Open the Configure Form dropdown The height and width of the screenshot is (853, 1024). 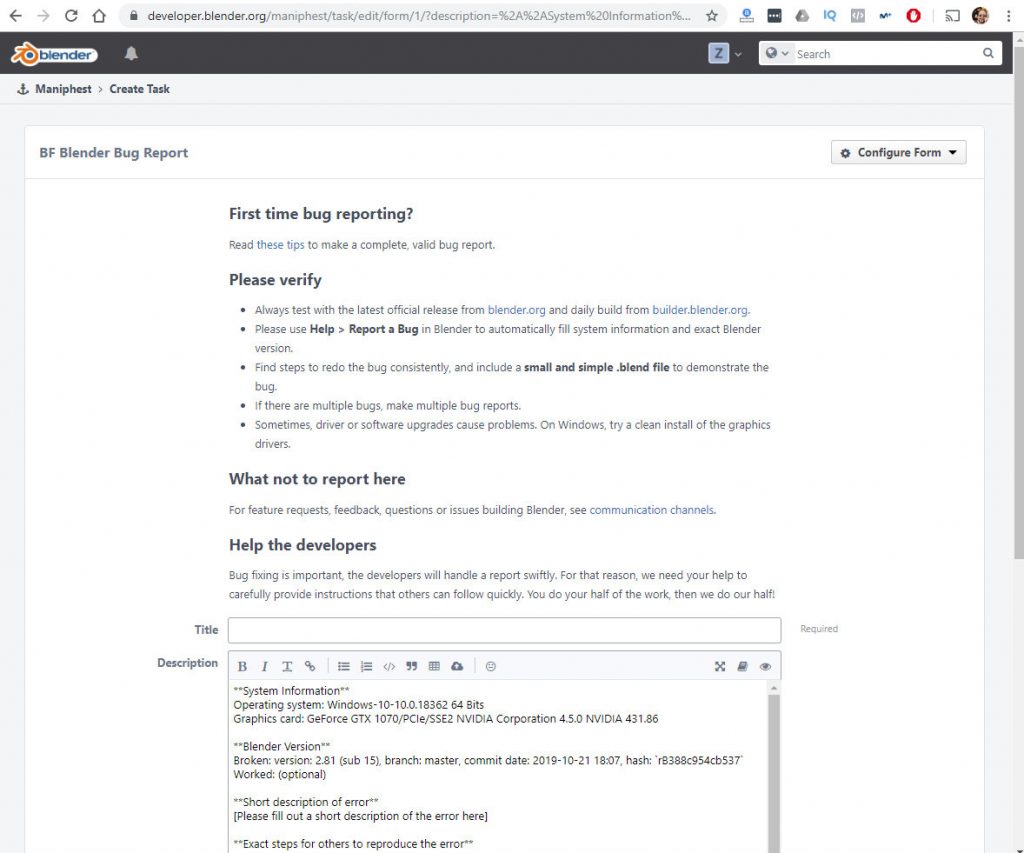898,152
